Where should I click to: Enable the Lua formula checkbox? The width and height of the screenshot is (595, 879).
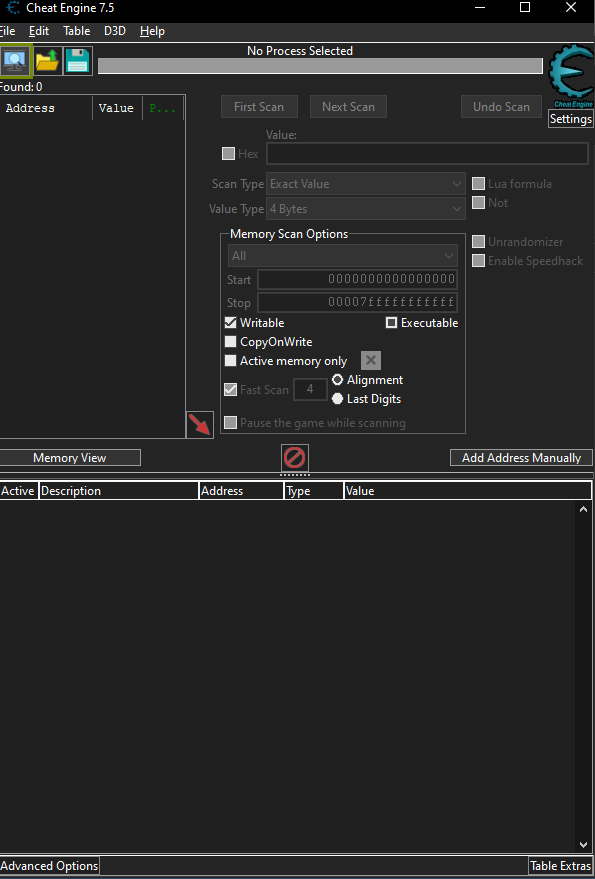click(478, 184)
